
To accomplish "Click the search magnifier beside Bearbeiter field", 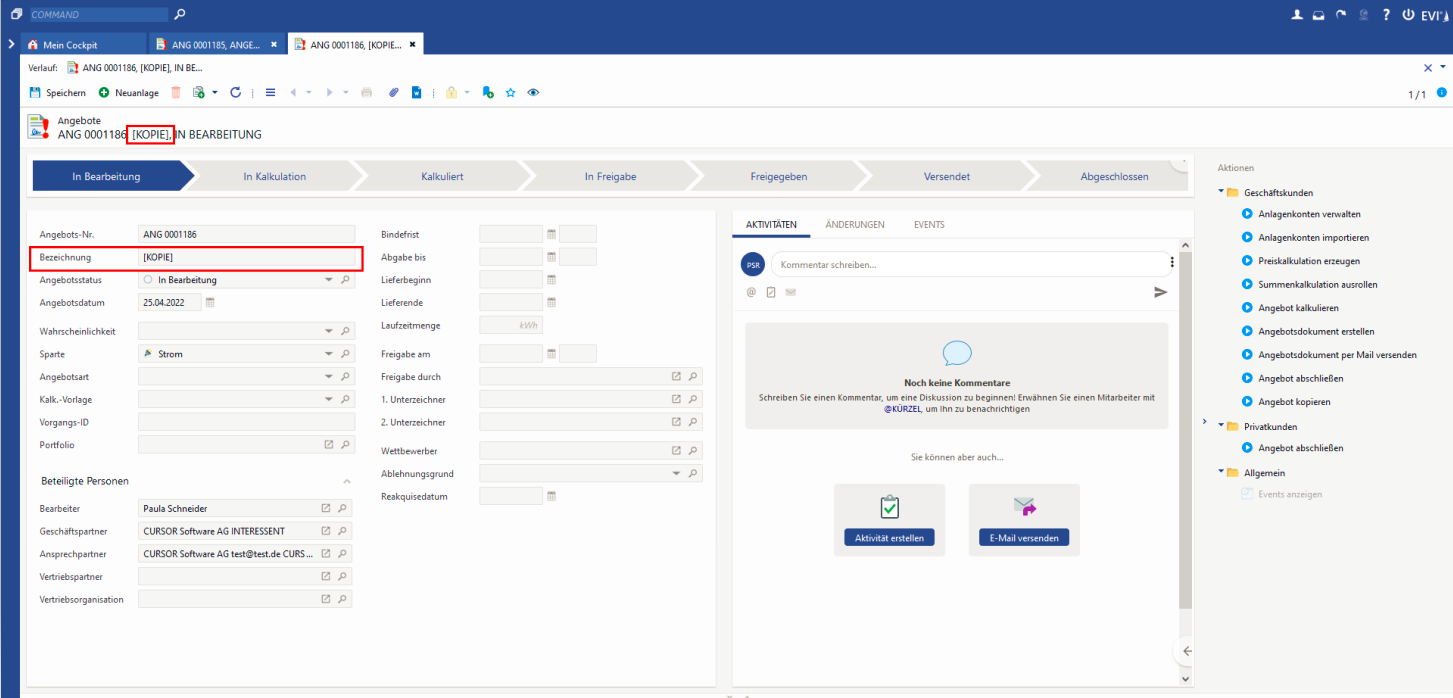I will pos(343,508).
